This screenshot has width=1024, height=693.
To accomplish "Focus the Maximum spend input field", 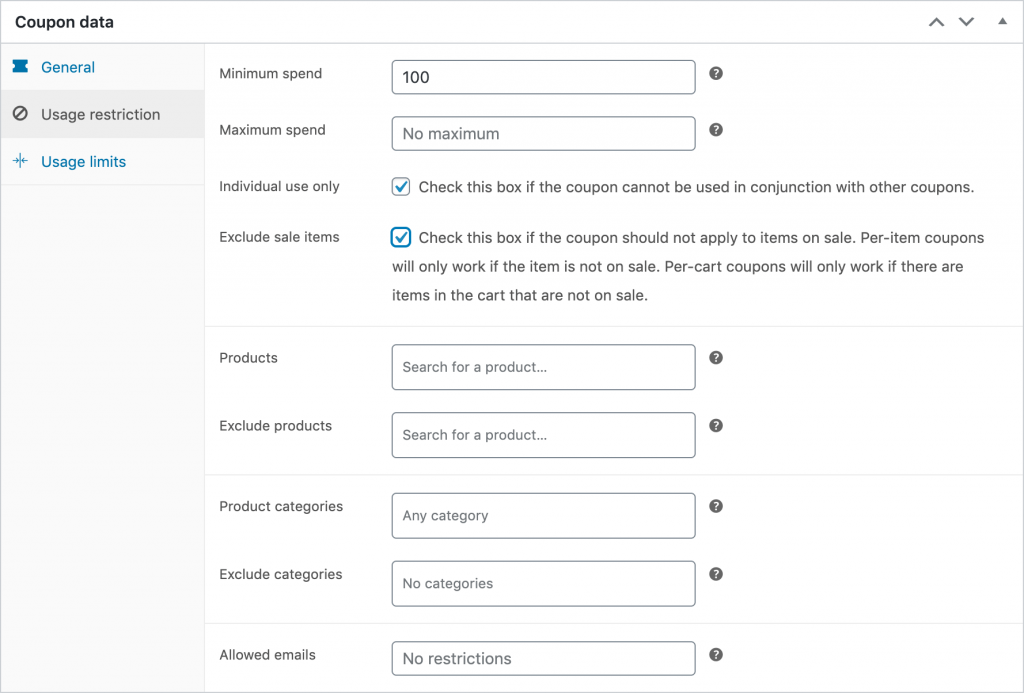I will pyautogui.click(x=543, y=133).
